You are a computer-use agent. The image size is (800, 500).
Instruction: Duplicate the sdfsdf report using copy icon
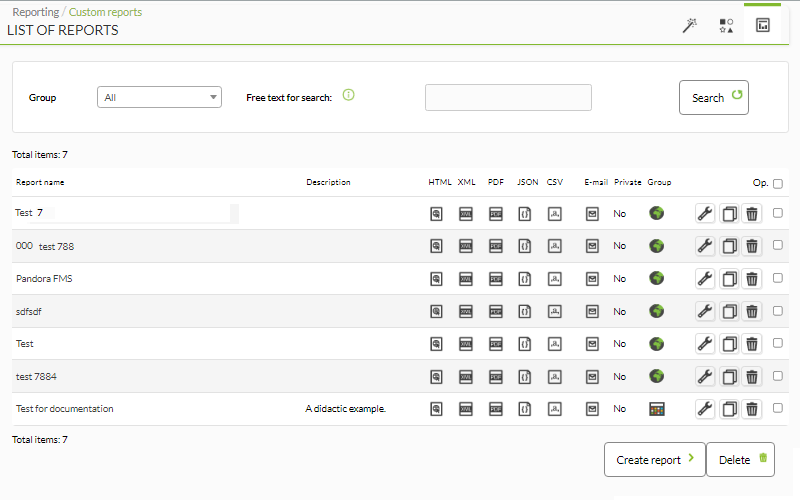730,311
